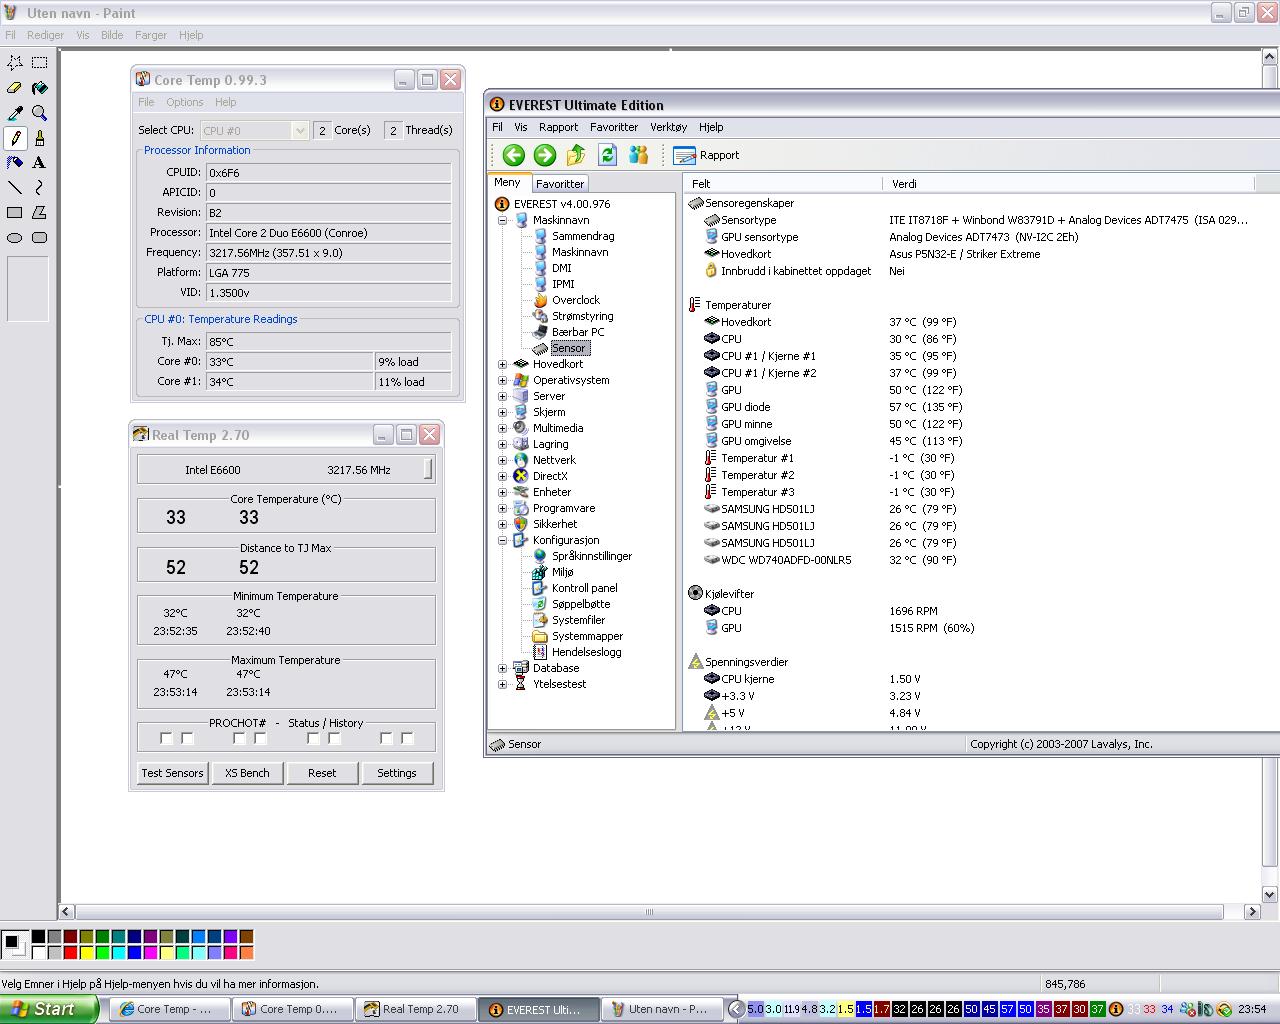Viewport: 1280px width, 1024px height.
Task: Pick the bright red color swatch
Action: point(70,952)
